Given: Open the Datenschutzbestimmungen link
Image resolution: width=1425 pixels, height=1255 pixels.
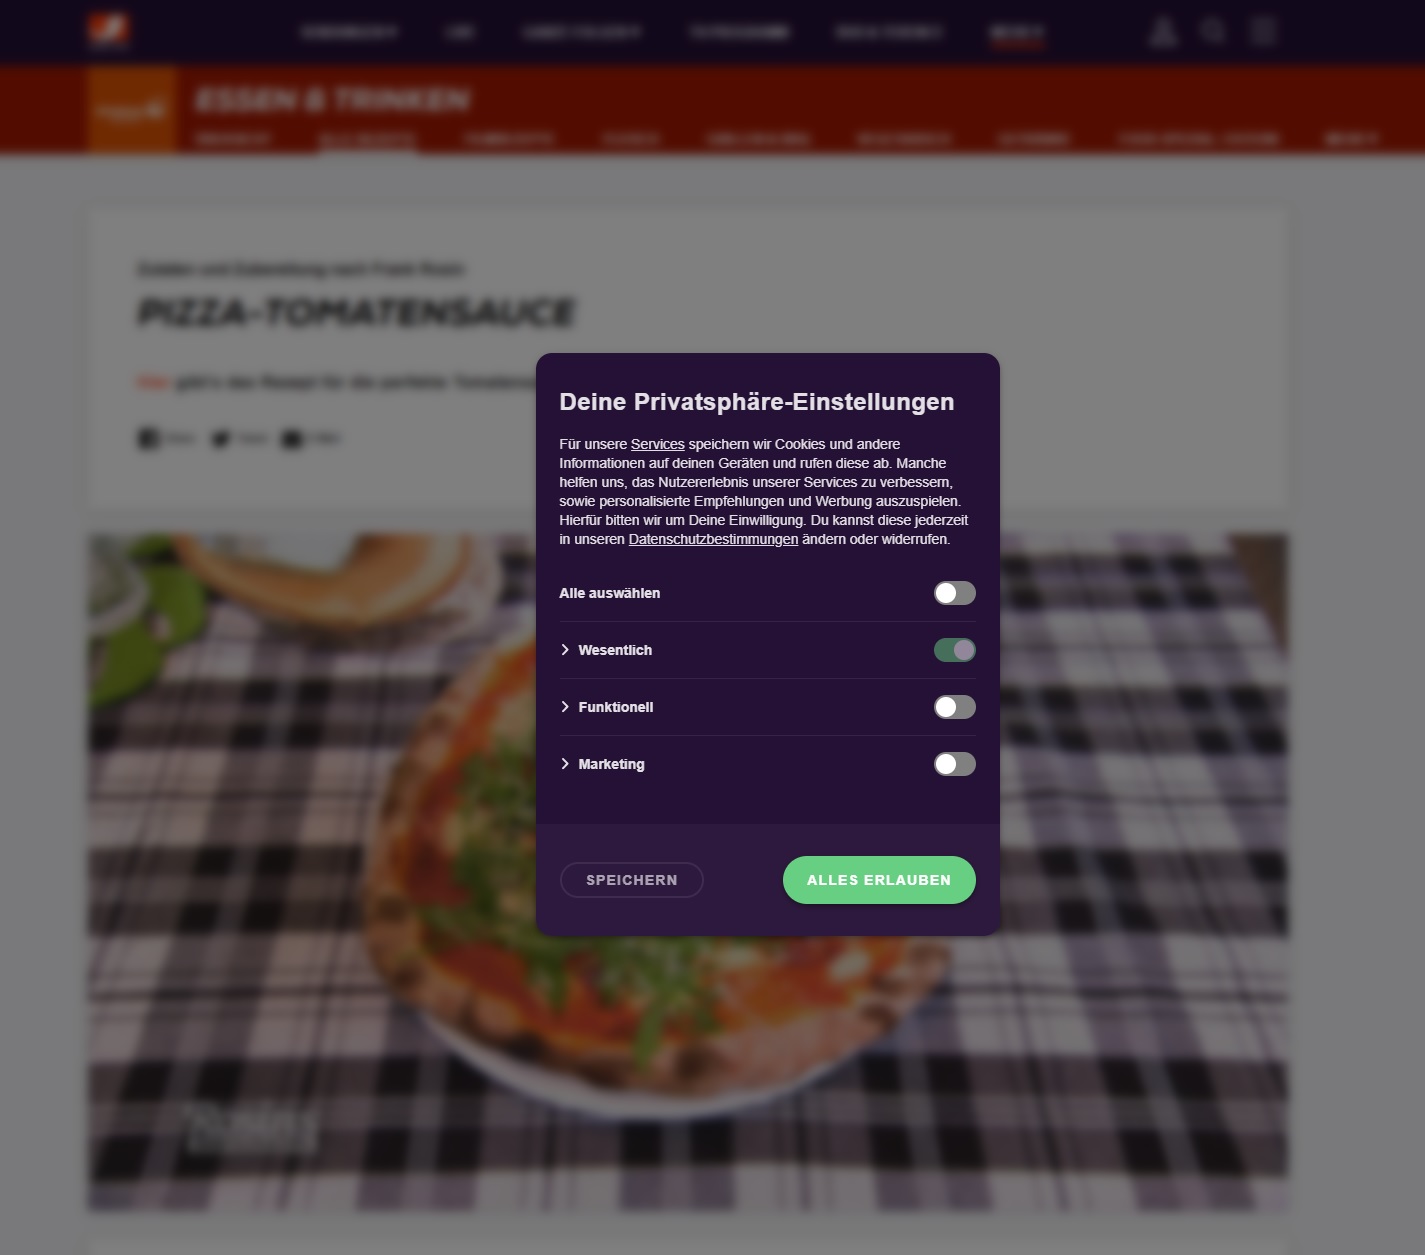Looking at the screenshot, I should point(713,539).
